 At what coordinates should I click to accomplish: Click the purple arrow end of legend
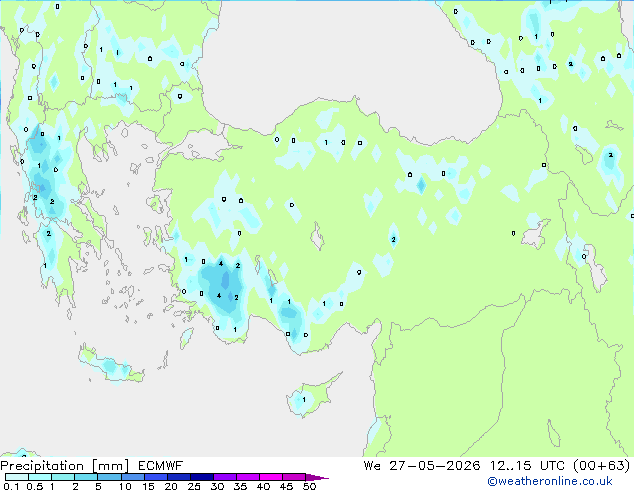point(317,477)
